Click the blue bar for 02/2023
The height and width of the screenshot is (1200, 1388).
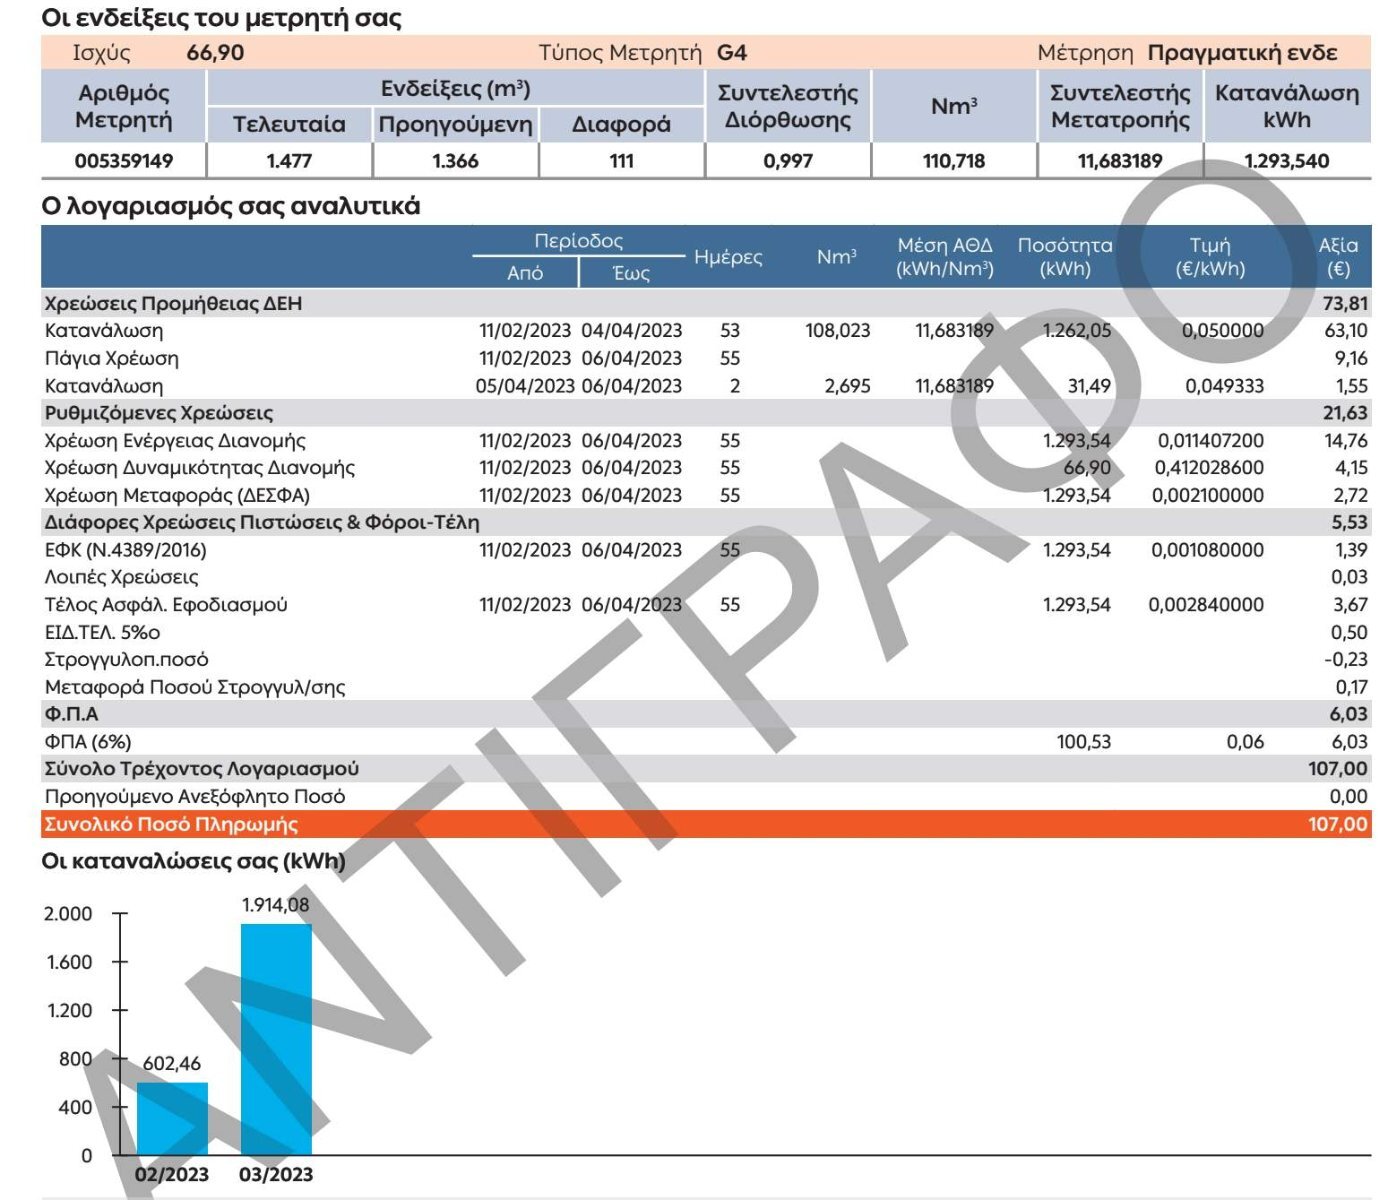coord(172,1119)
